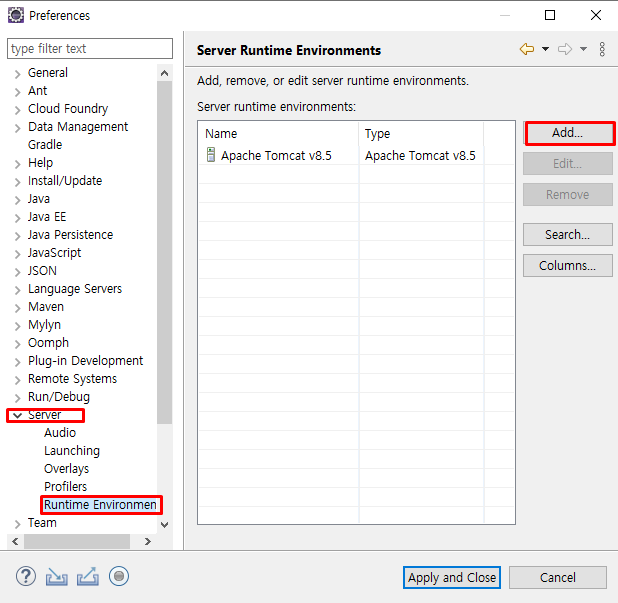Viewport: 618px width, 603px height.
Task: Click the Import preferences icon
Action: 56,577
